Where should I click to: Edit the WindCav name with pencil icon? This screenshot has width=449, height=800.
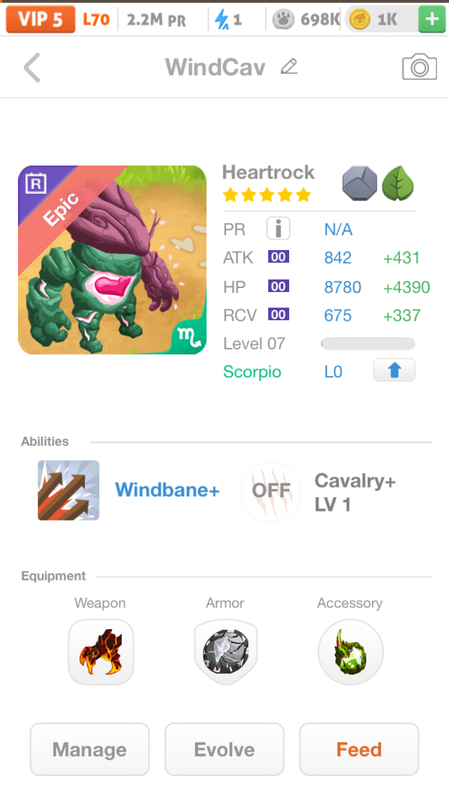click(x=289, y=67)
